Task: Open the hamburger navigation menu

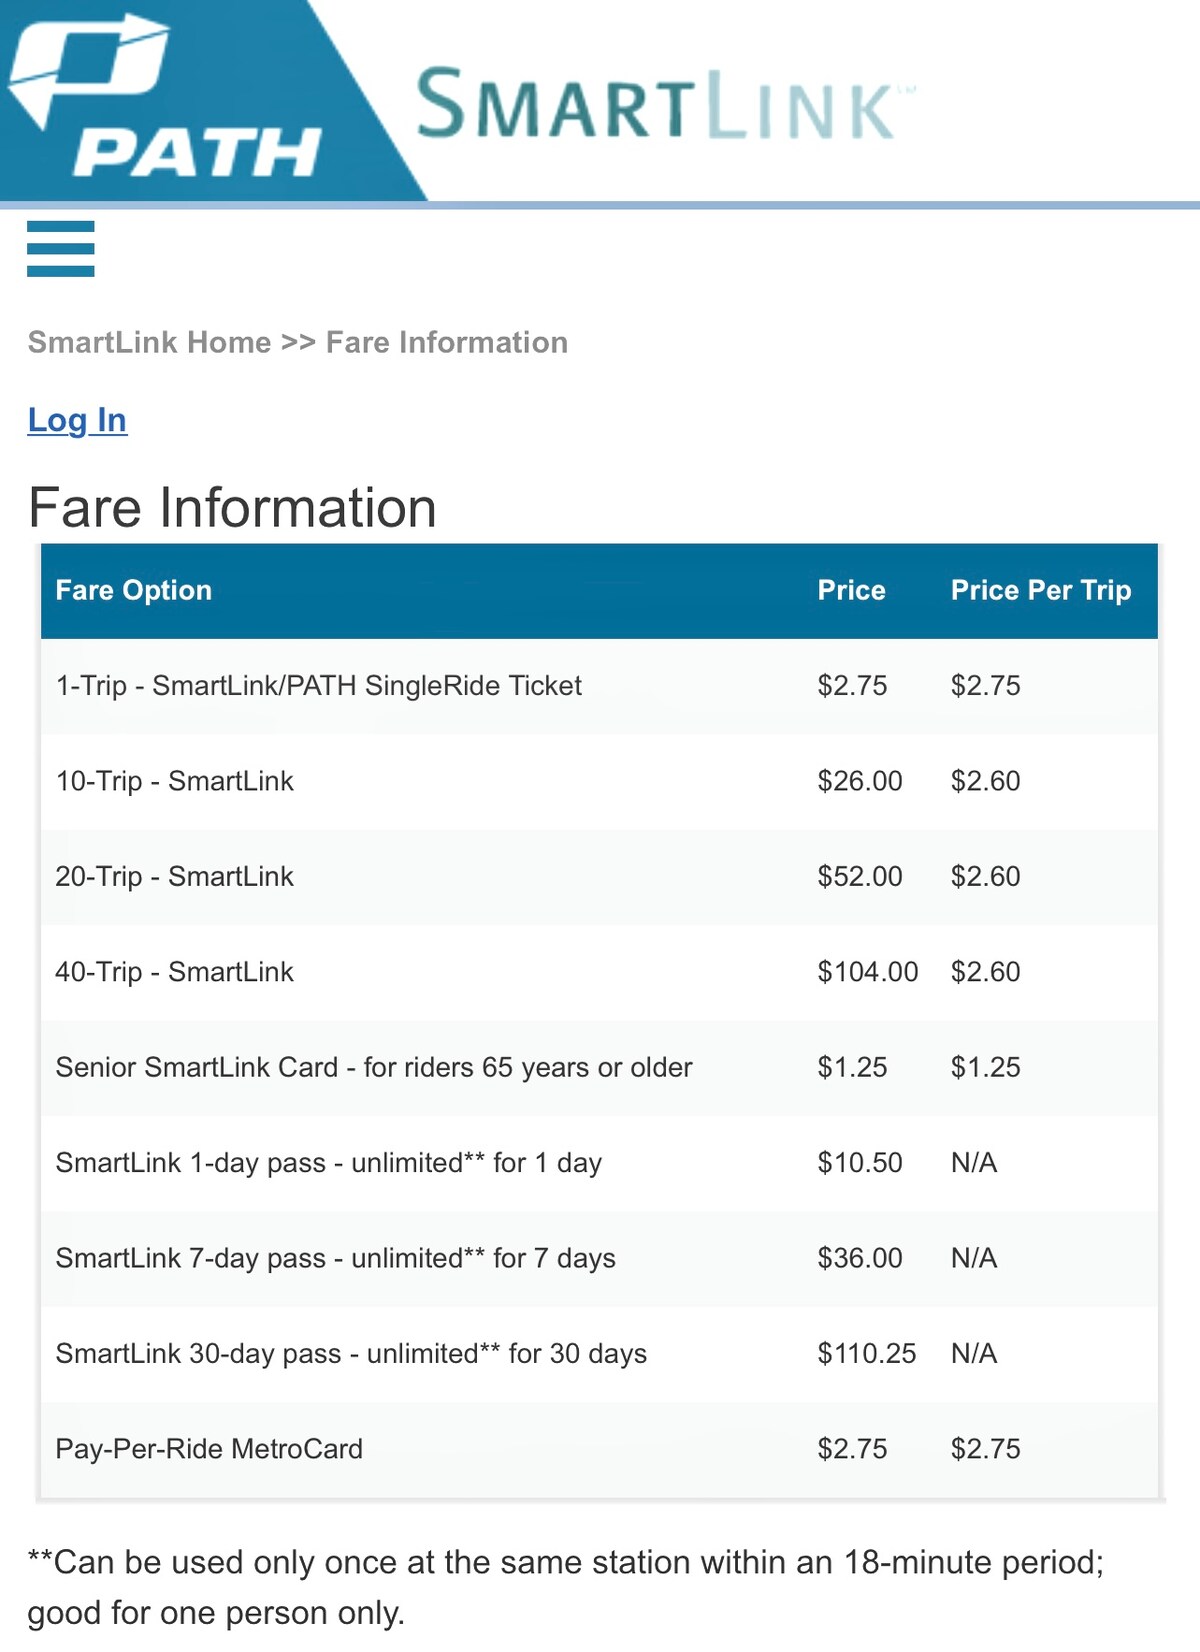Action: click(61, 249)
